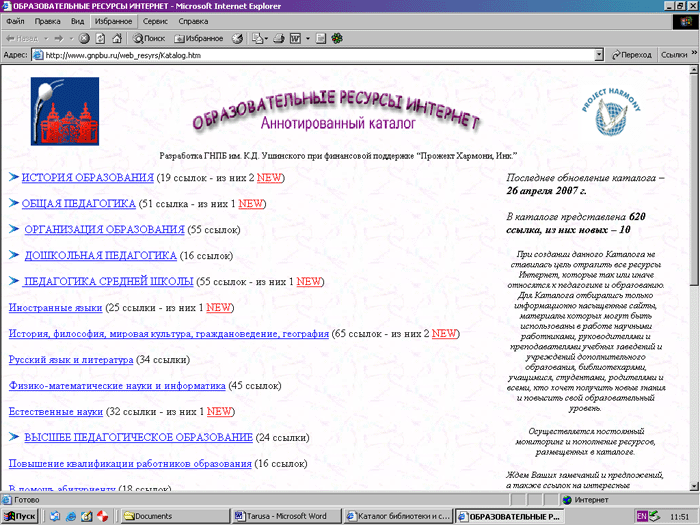Click the vertical scrollbar down arrow
Screen dimensions: 700x525
[692, 485]
